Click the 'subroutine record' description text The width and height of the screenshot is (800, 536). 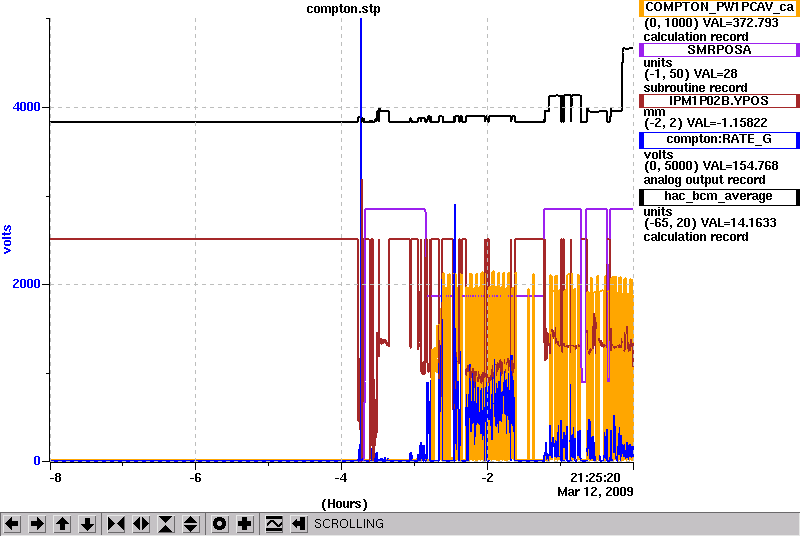(695, 88)
